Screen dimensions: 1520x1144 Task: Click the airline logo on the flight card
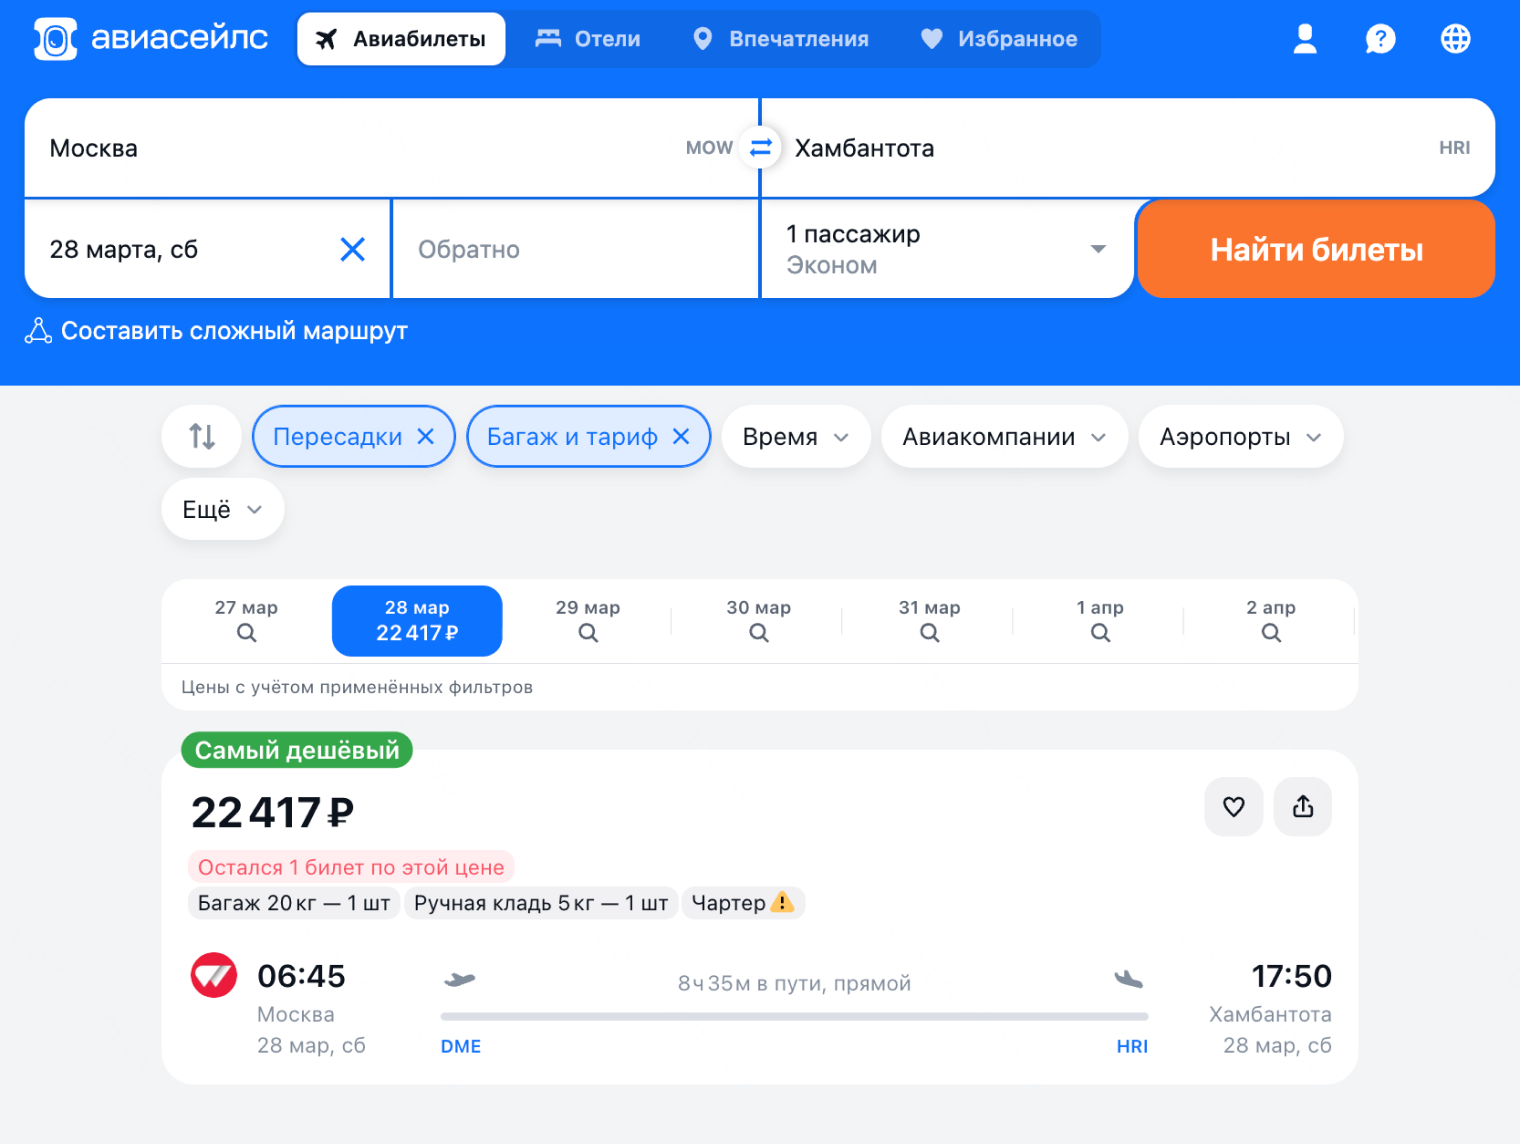[x=213, y=975]
